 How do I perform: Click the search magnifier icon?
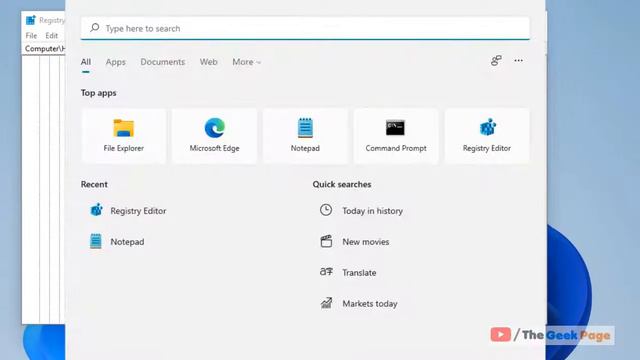tap(95, 28)
